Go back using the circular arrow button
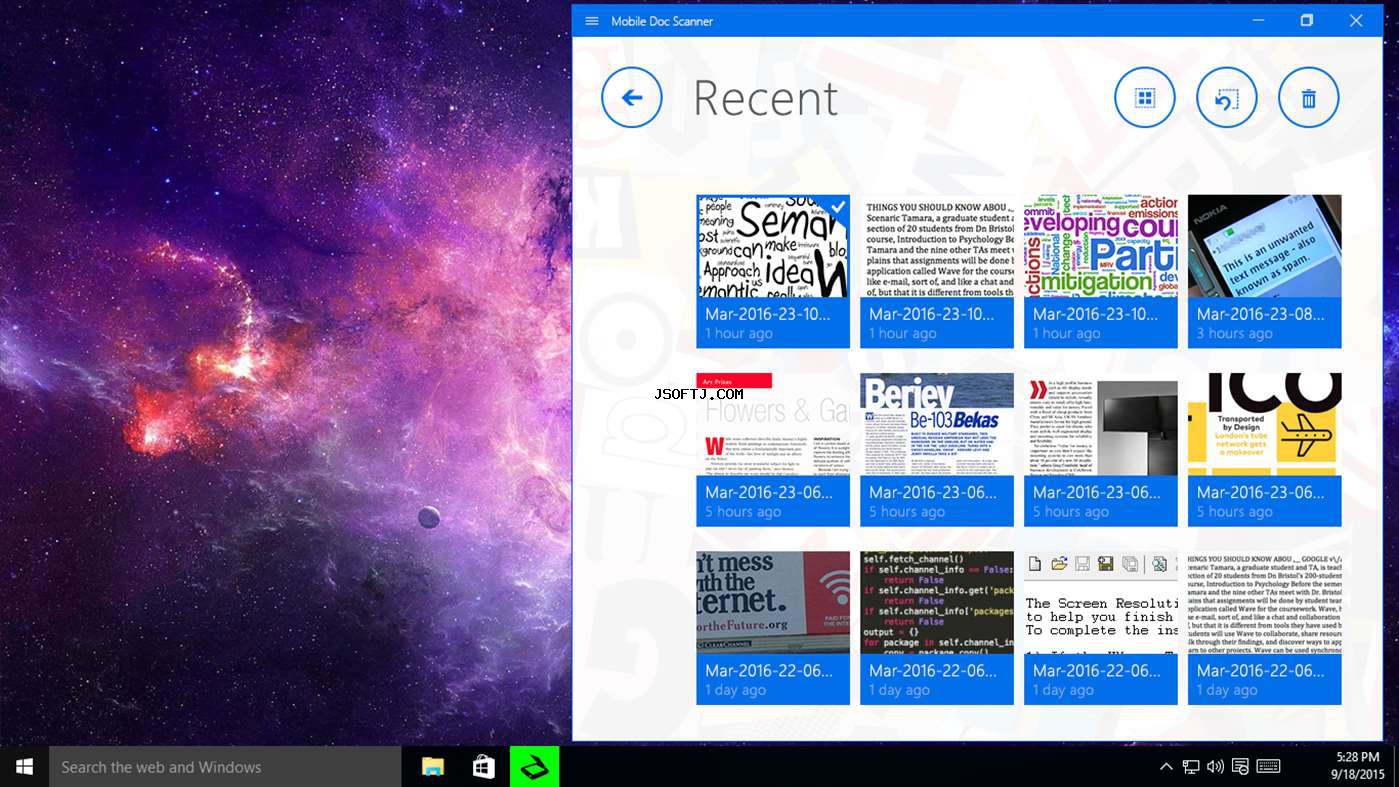 (632, 97)
